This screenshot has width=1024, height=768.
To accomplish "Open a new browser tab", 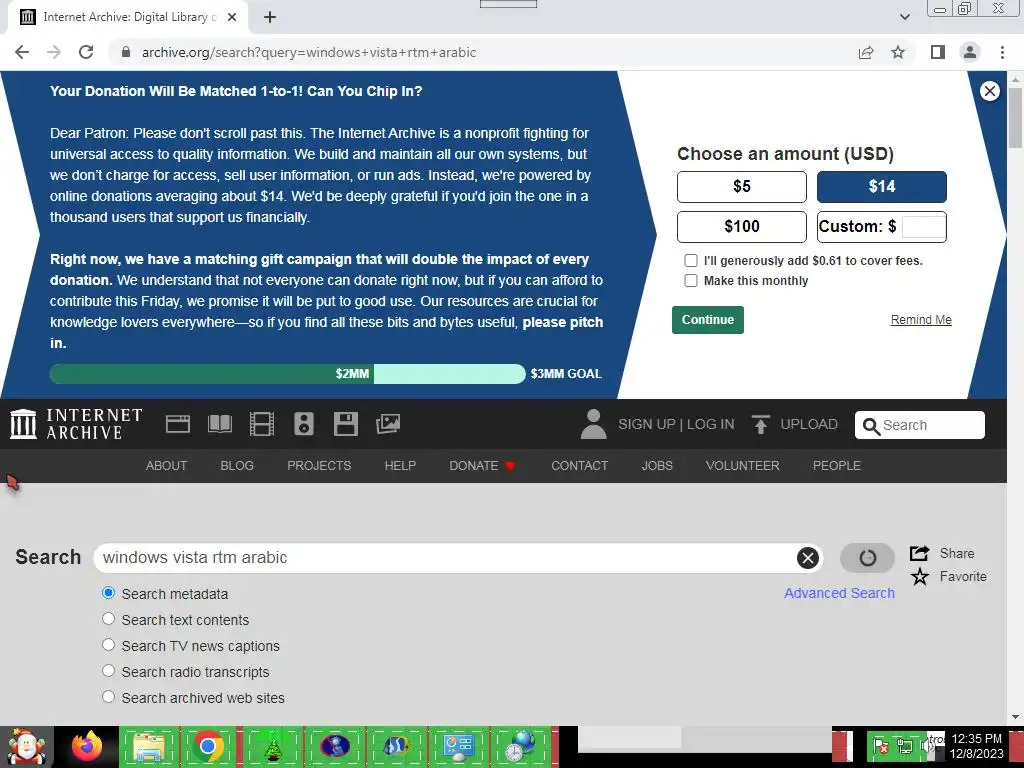I will (x=270, y=18).
